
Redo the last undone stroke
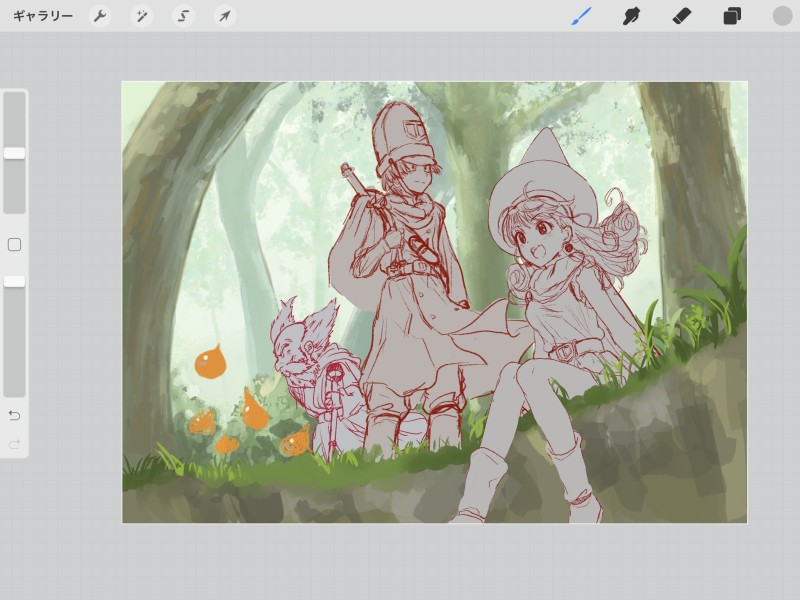[14, 444]
